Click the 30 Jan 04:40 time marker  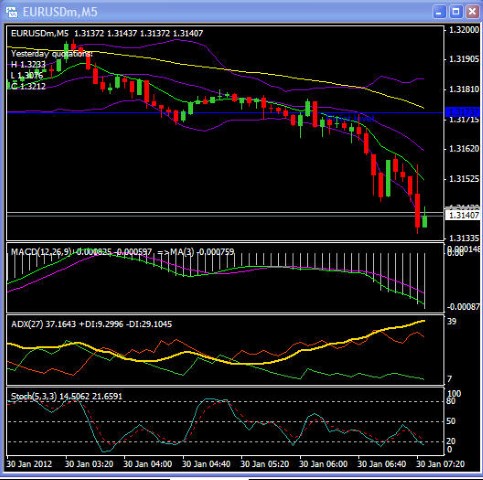(x=206, y=464)
